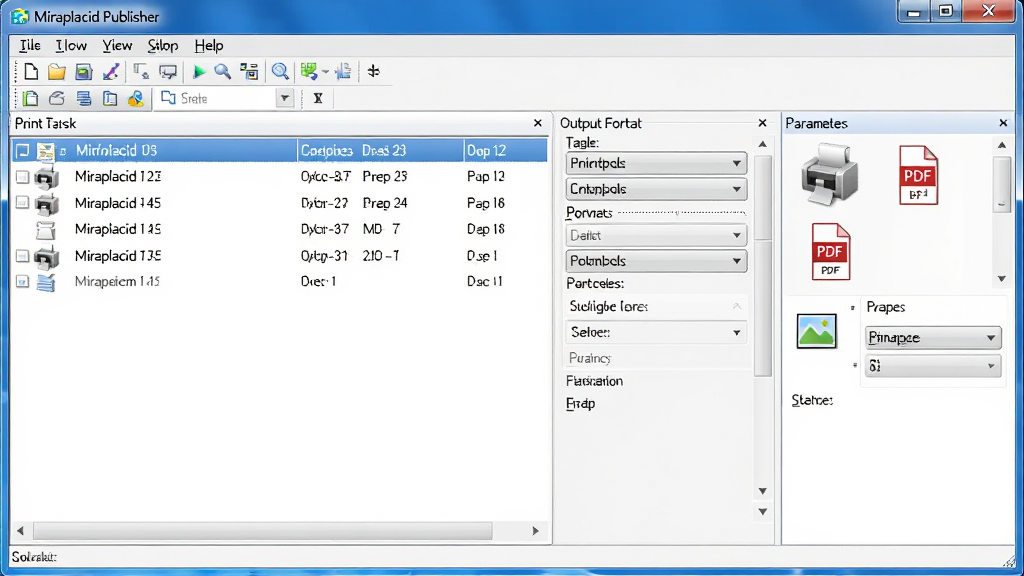
Task: Click the new blank document icon
Action: pos(31,71)
